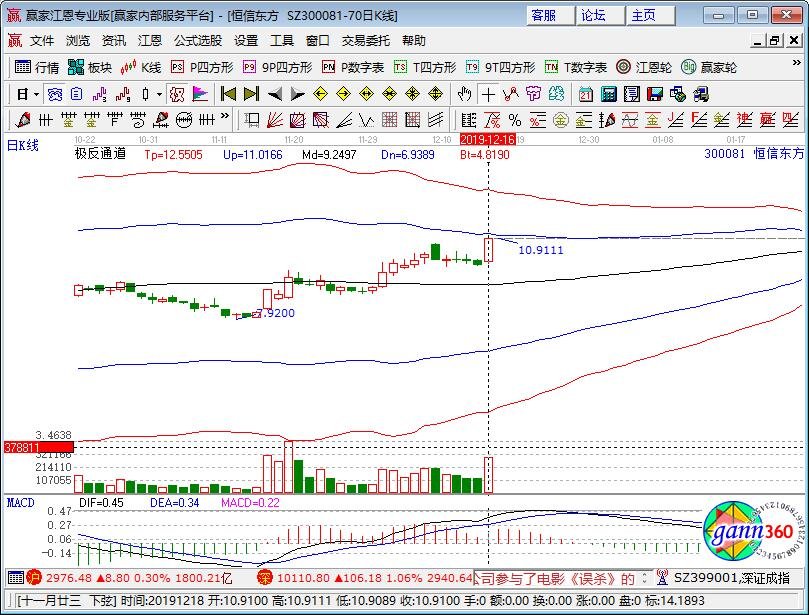Image resolution: width=809 pixels, height=615 pixels.
Task: Click the 主页 button
Action: [x=651, y=15]
